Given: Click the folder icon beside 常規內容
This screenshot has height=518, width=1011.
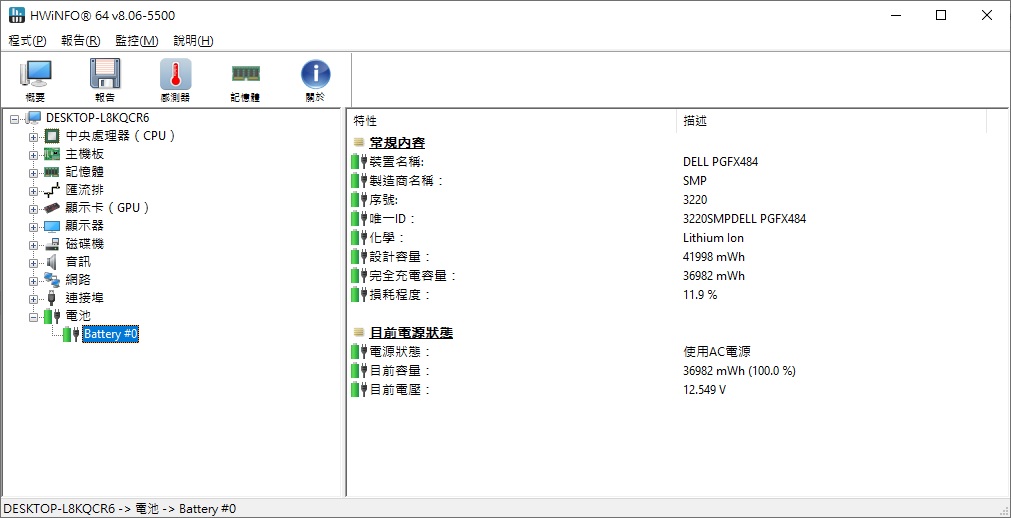Looking at the screenshot, I should (x=359, y=143).
